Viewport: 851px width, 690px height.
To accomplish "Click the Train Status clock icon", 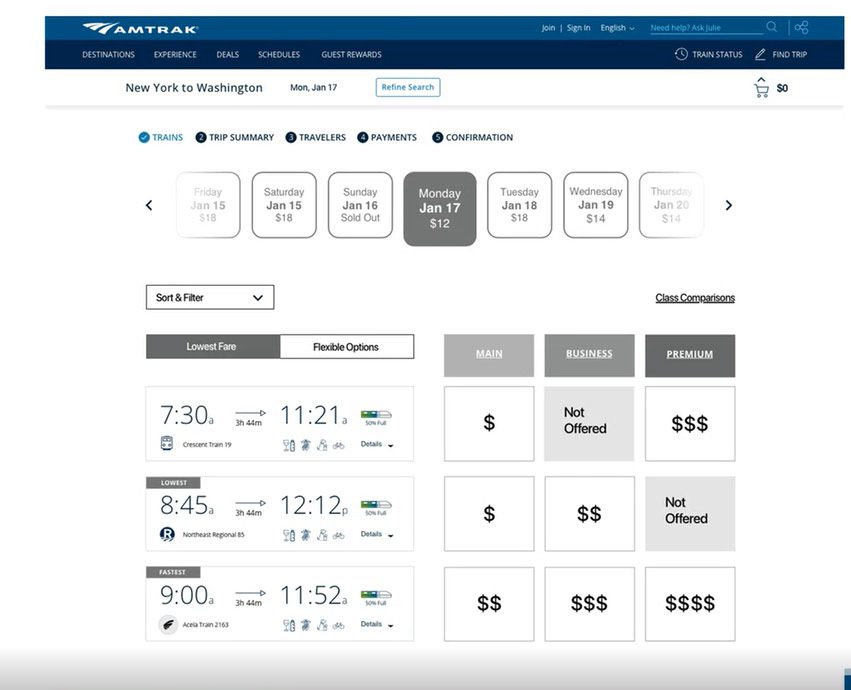I will pyautogui.click(x=681, y=54).
